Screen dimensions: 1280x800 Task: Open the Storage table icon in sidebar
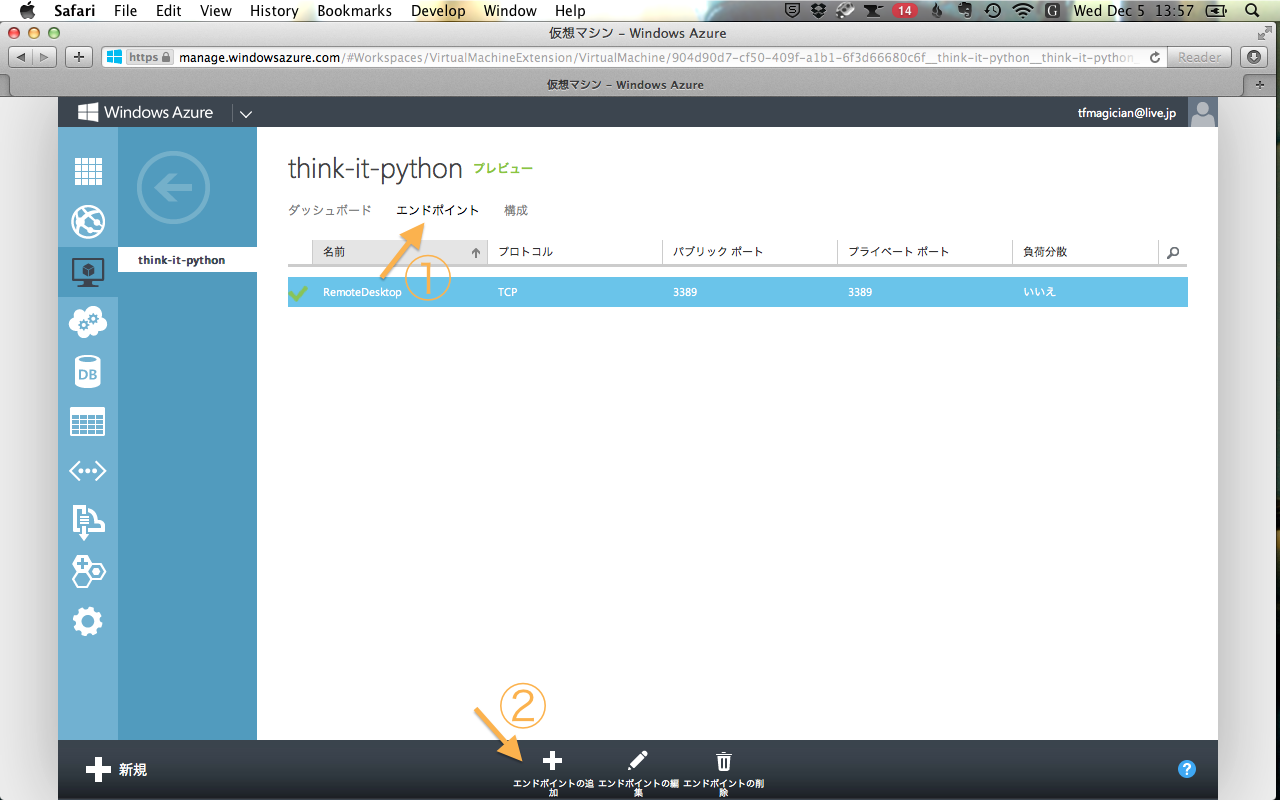(x=88, y=421)
